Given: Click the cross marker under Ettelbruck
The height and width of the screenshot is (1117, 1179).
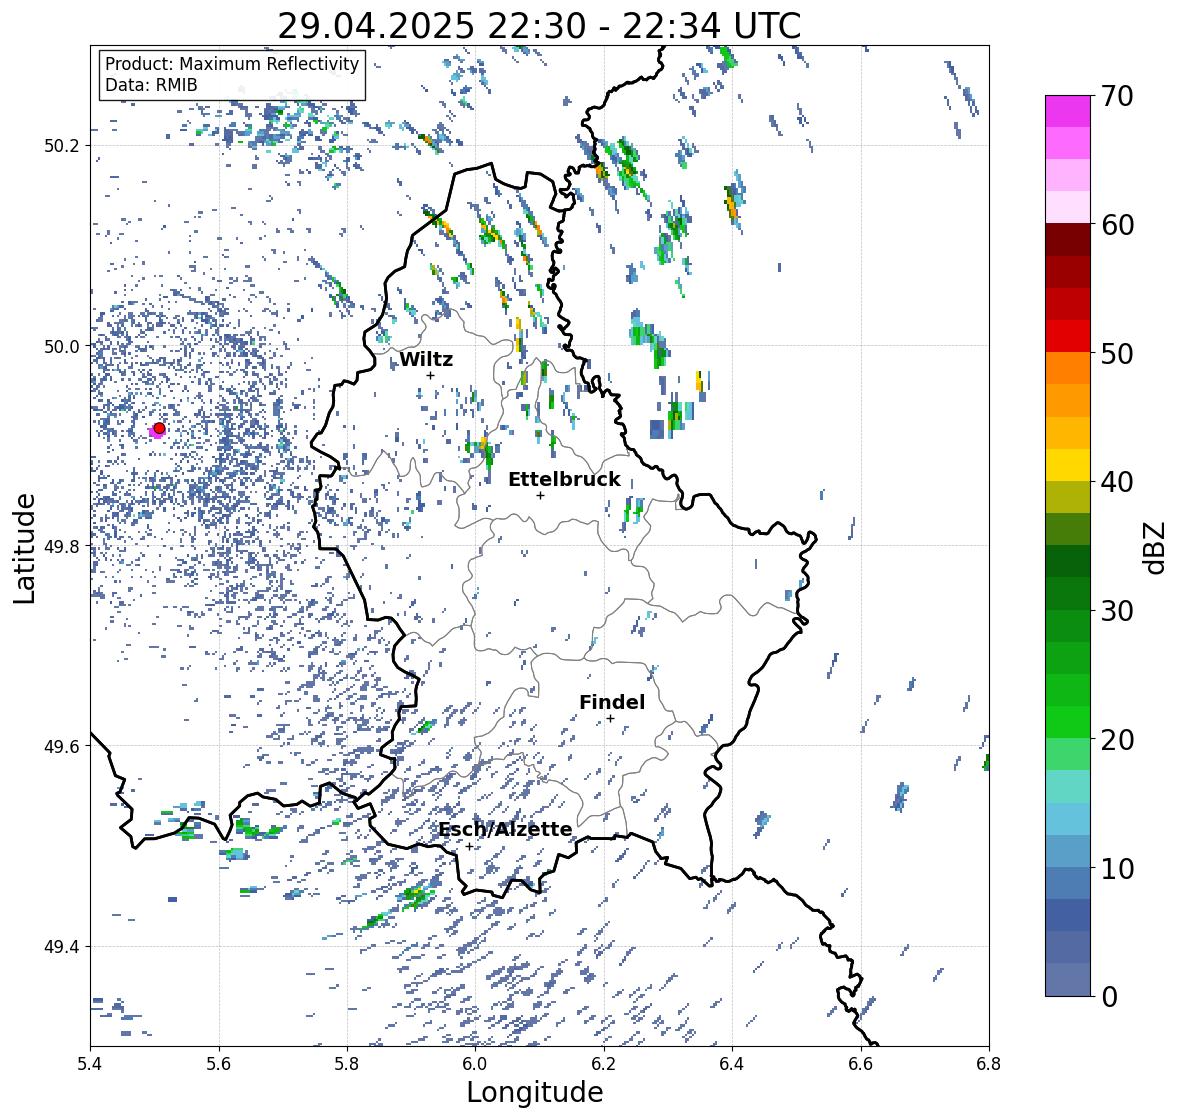Looking at the screenshot, I should (540, 495).
